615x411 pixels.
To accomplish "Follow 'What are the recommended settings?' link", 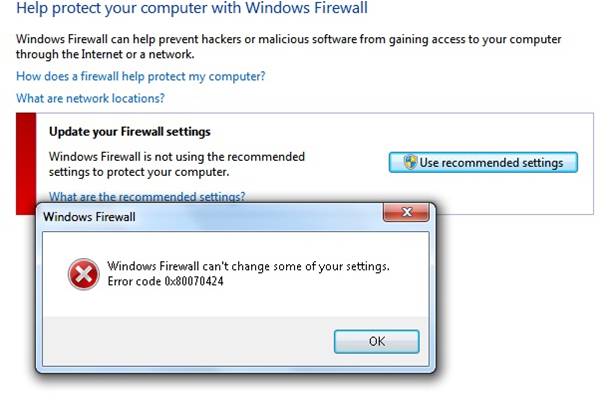I will (147, 196).
